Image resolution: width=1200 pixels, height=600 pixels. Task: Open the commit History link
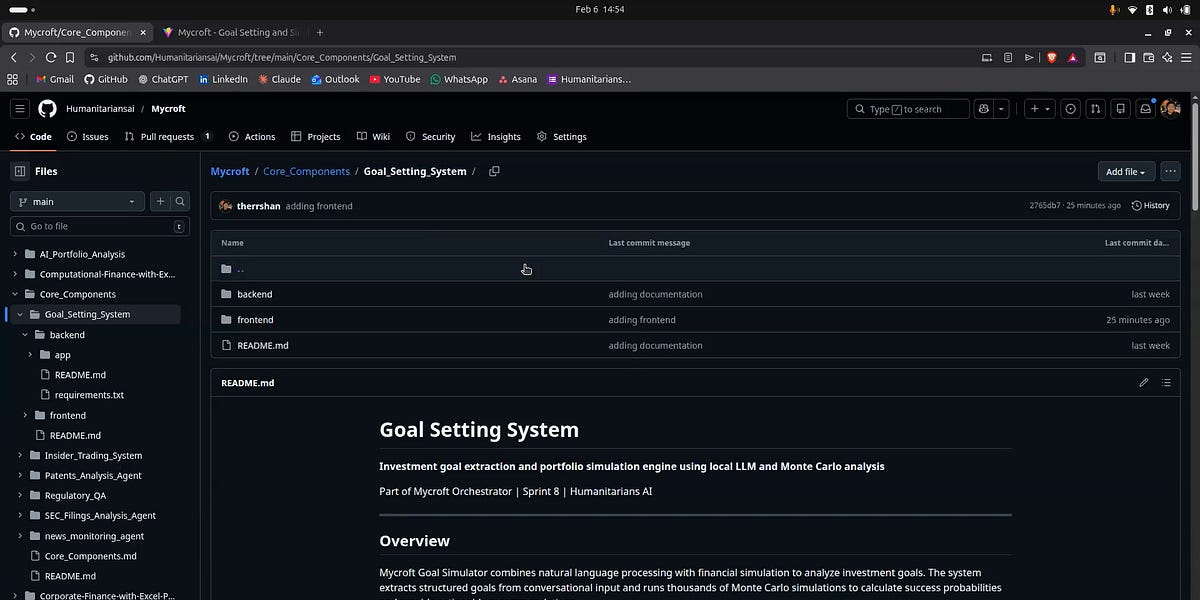coord(1150,205)
